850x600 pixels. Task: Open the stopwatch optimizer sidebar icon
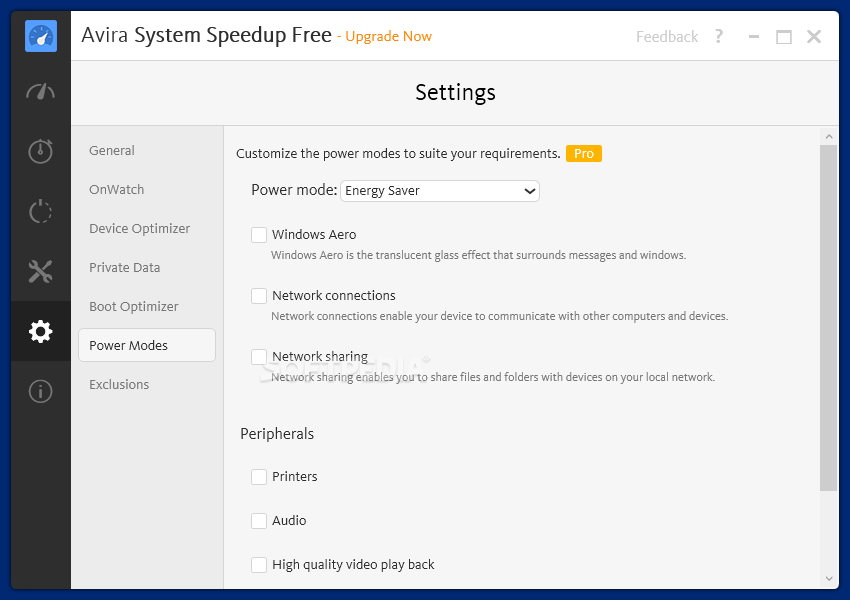click(x=41, y=151)
